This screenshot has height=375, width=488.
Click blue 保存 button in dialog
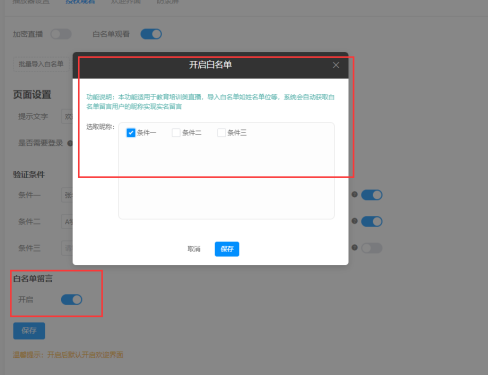coord(227,249)
